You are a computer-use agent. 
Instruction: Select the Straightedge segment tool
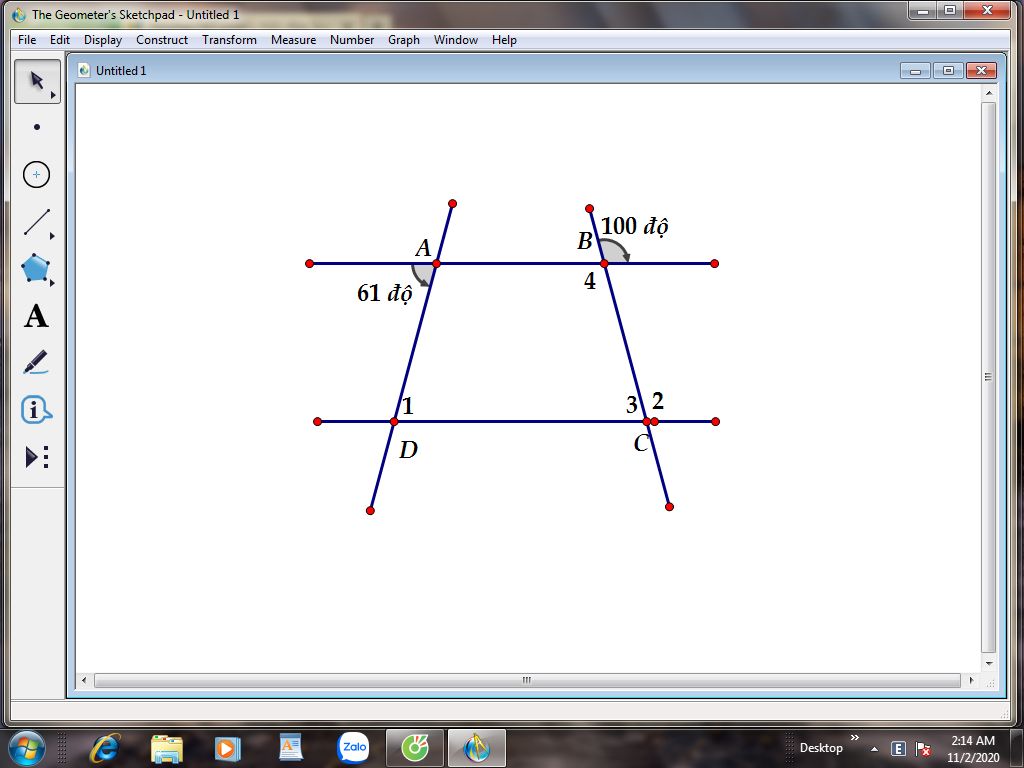[37, 222]
